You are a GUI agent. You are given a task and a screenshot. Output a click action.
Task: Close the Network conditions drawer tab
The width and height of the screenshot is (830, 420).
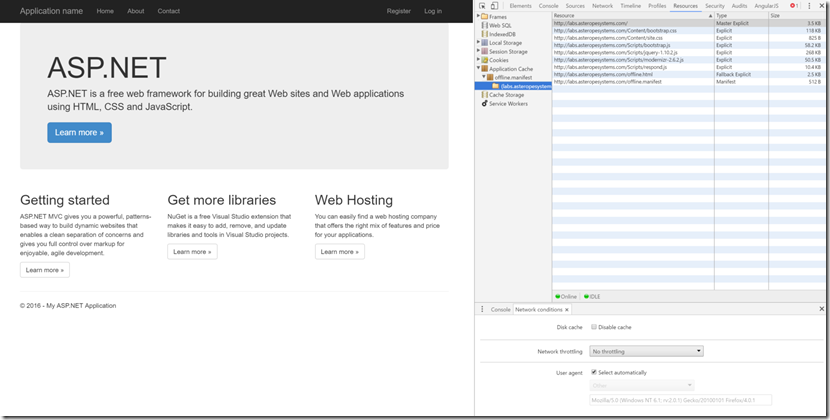(566, 309)
